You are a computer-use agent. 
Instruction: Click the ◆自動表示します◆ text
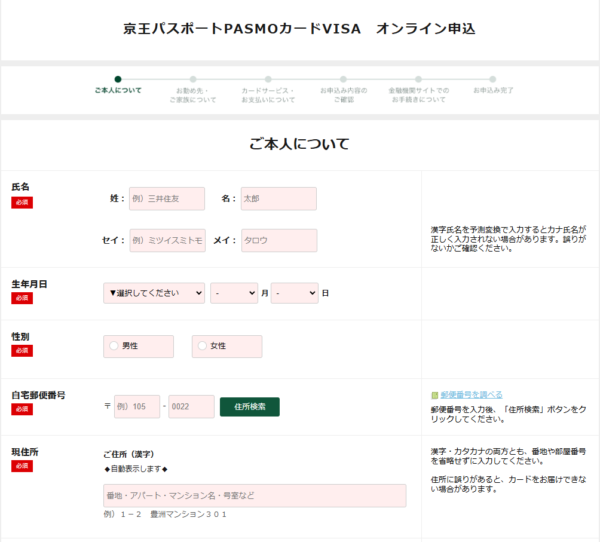136,469
